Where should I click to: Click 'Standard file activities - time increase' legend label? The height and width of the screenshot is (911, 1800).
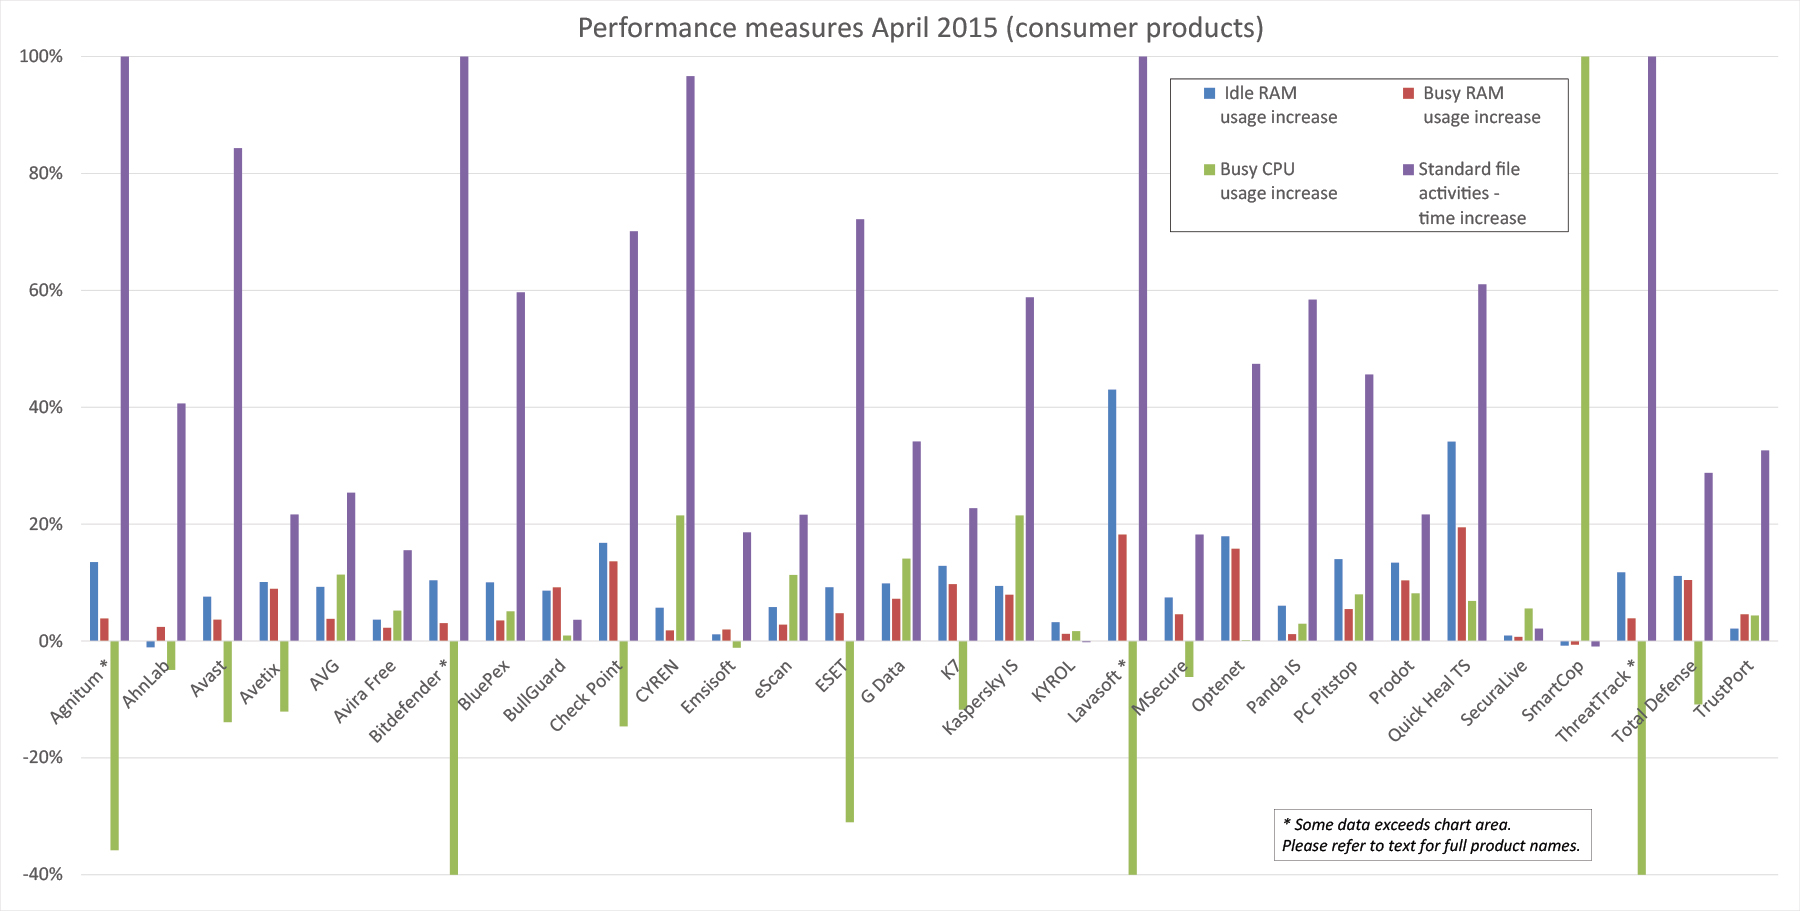point(1472,193)
